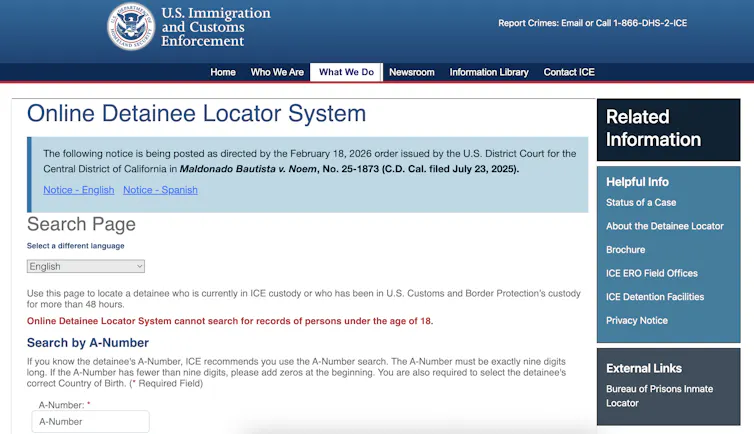754x434 pixels.
Task: Open the Privacy Notice link
Action: tap(637, 320)
